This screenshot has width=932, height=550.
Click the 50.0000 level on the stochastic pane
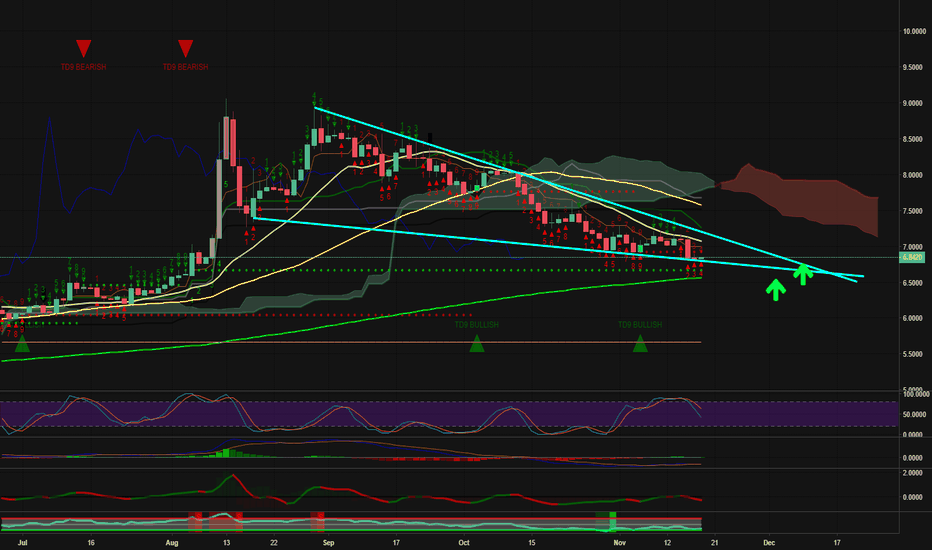click(x=914, y=414)
